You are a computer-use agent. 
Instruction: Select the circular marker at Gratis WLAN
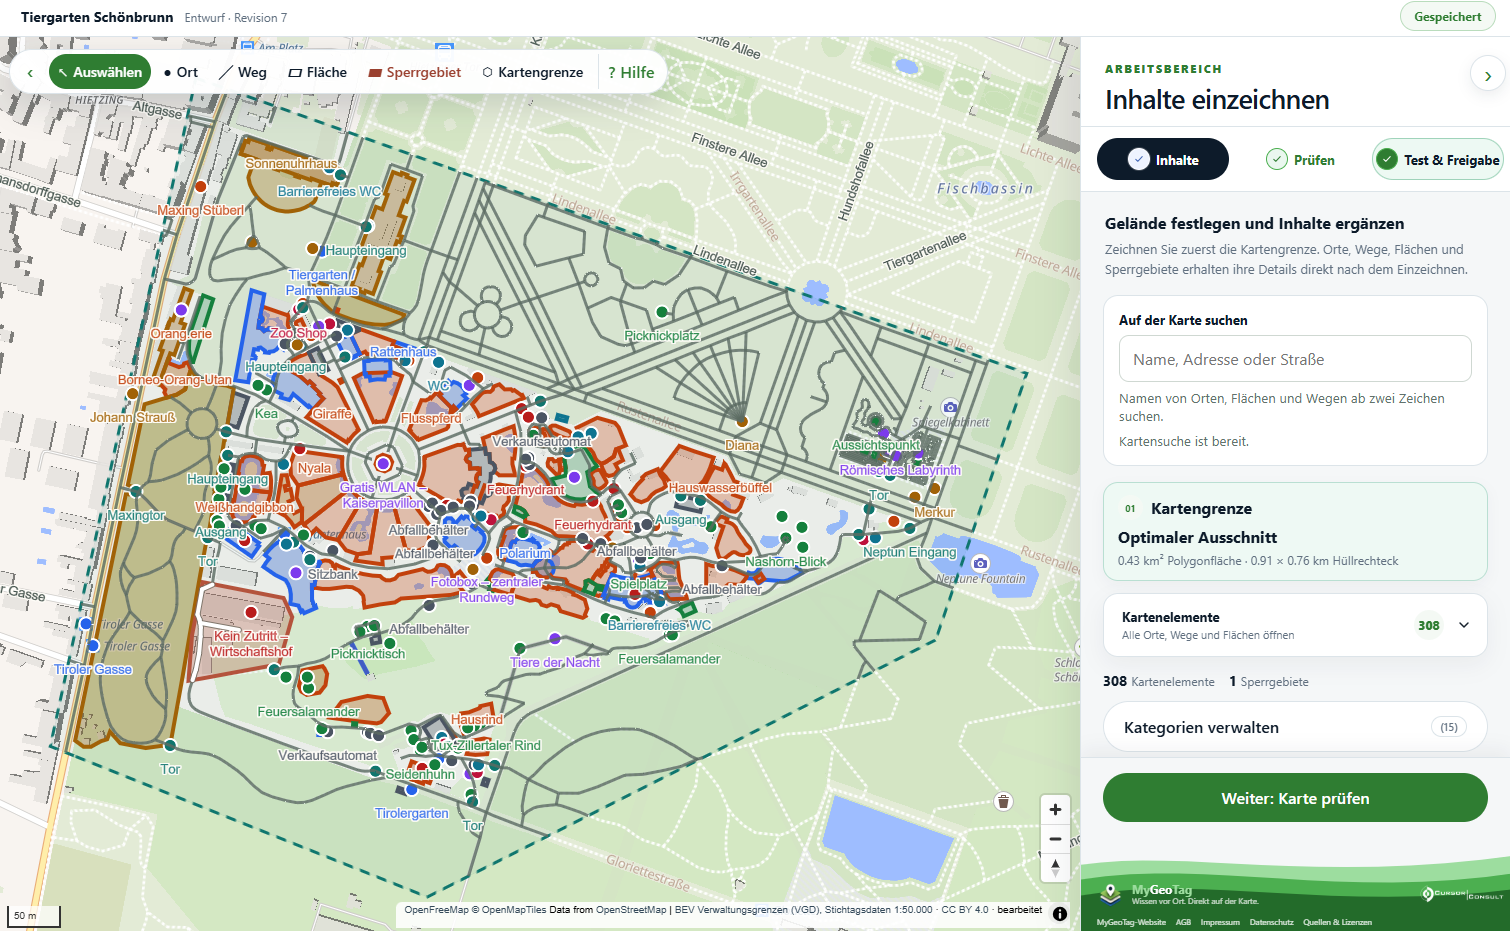[x=383, y=463]
